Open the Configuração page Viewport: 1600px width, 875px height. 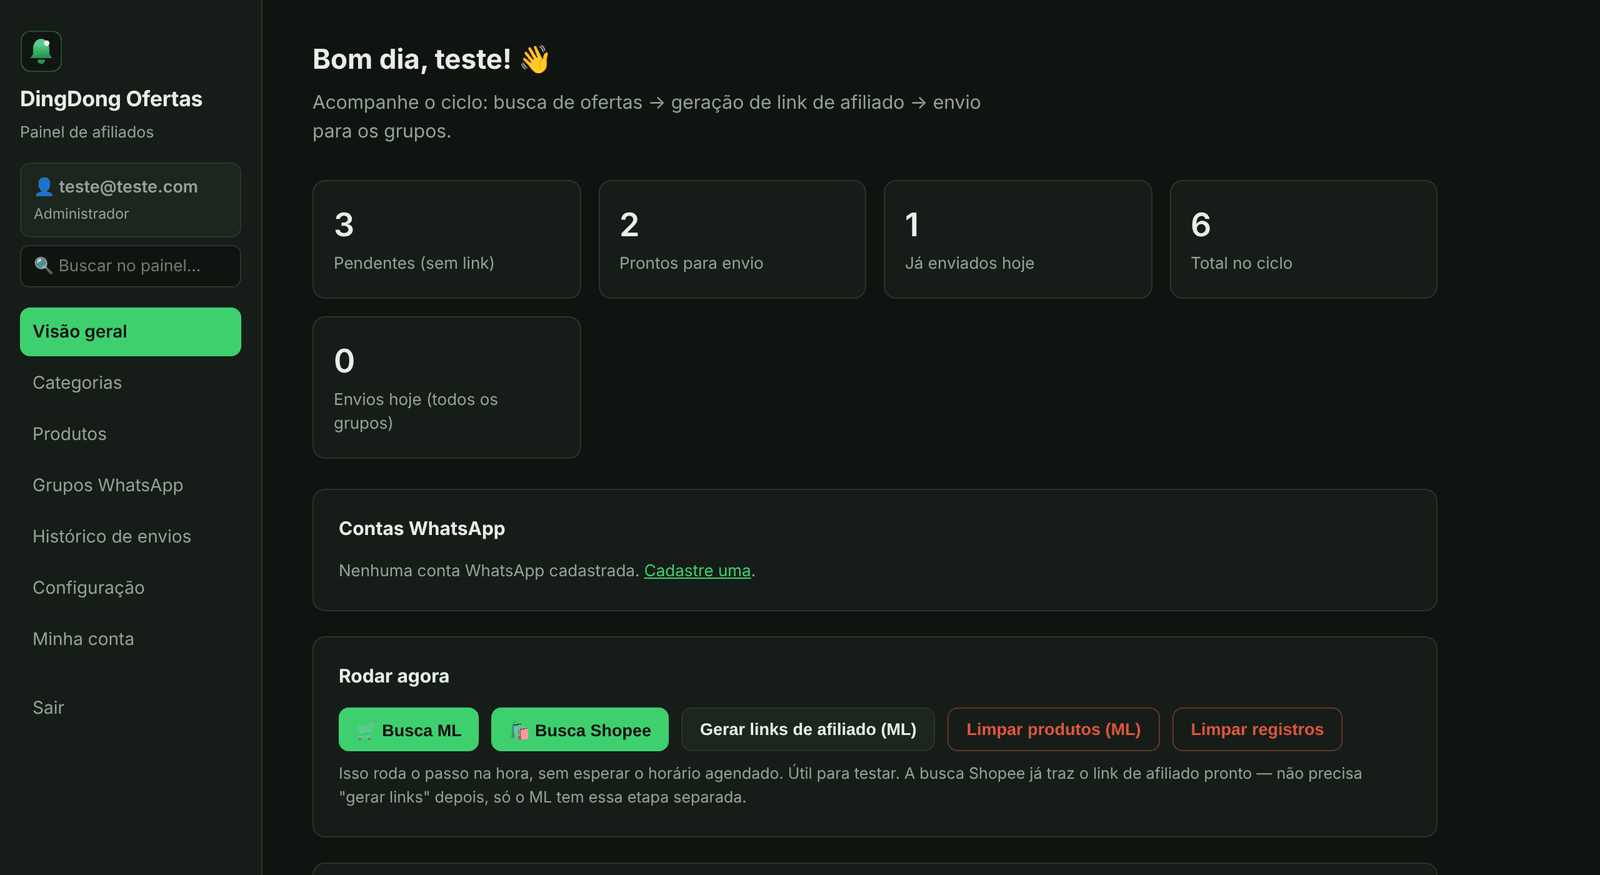[130, 588]
